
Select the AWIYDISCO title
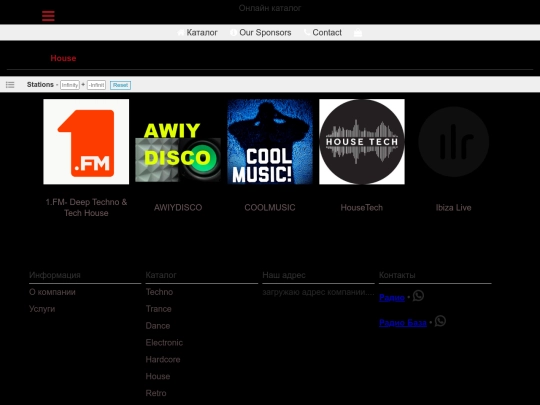tap(178, 207)
